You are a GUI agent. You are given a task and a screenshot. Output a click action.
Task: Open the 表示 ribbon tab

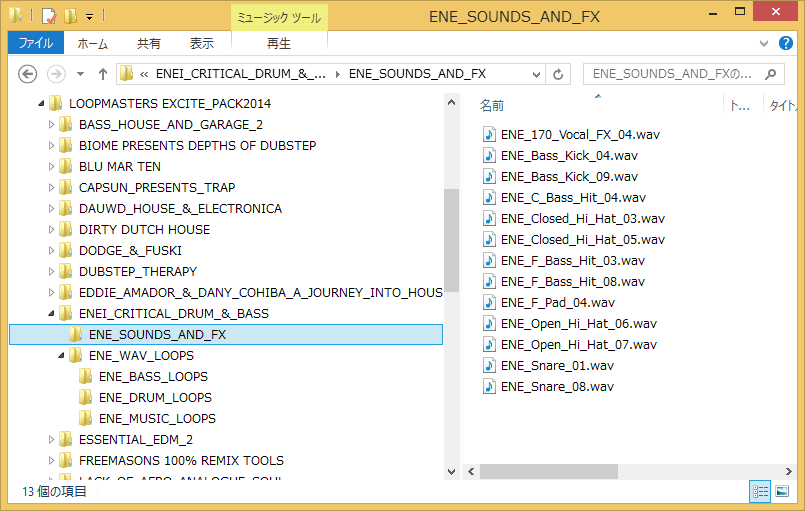[x=202, y=44]
